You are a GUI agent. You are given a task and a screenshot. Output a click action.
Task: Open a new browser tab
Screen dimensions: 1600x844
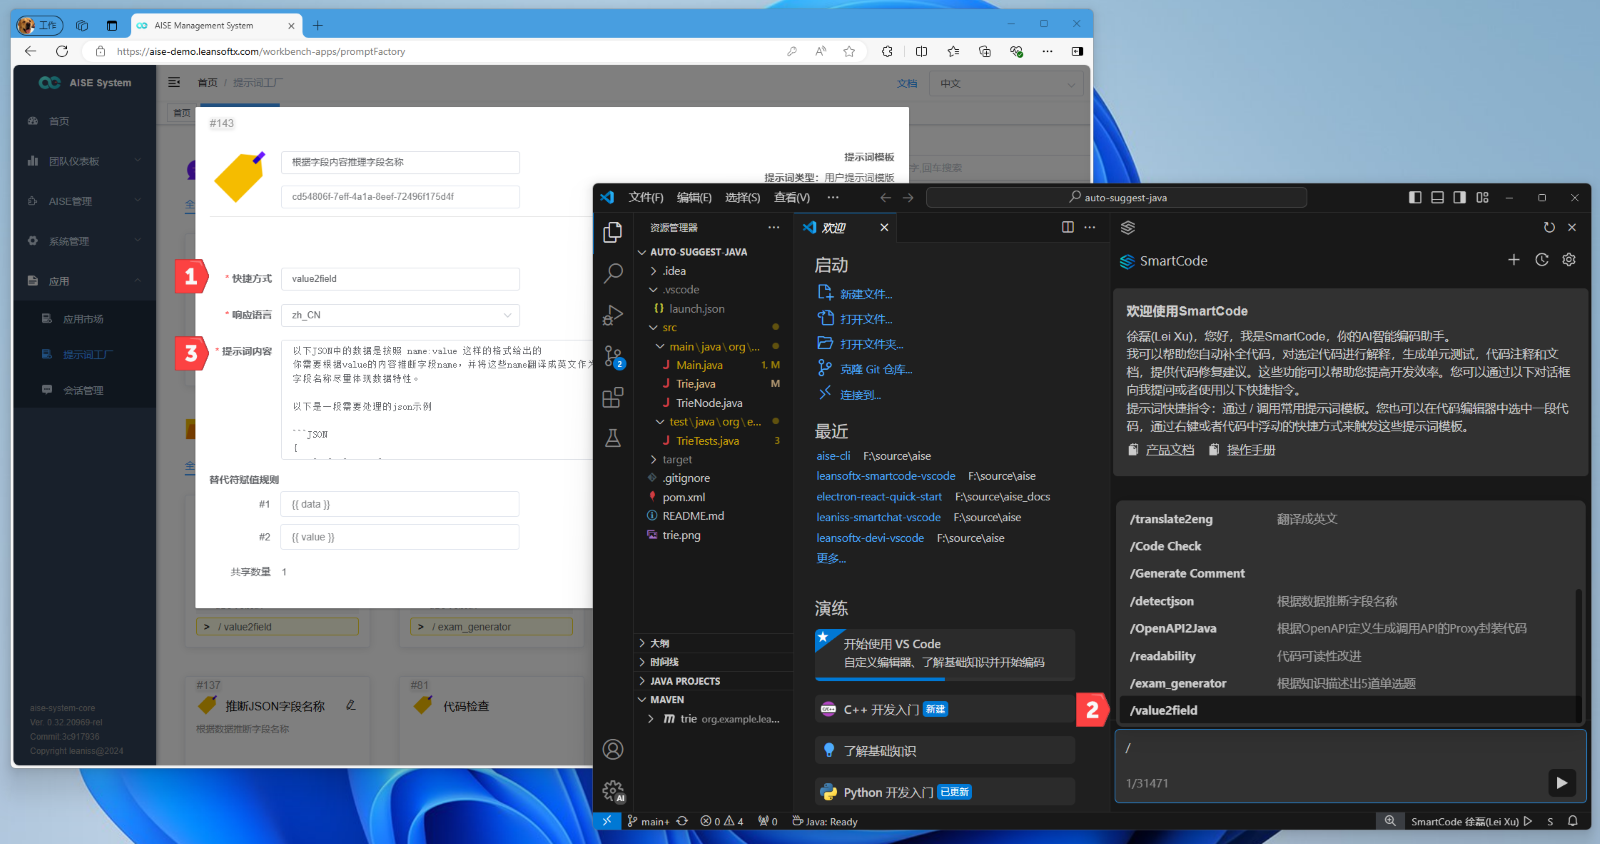pos(318,25)
